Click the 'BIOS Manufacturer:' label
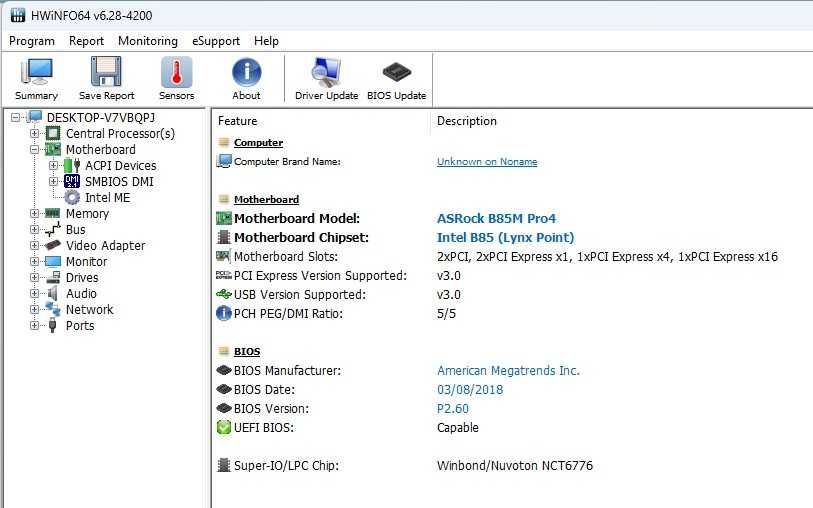The width and height of the screenshot is (813, 508). [287, 371]
